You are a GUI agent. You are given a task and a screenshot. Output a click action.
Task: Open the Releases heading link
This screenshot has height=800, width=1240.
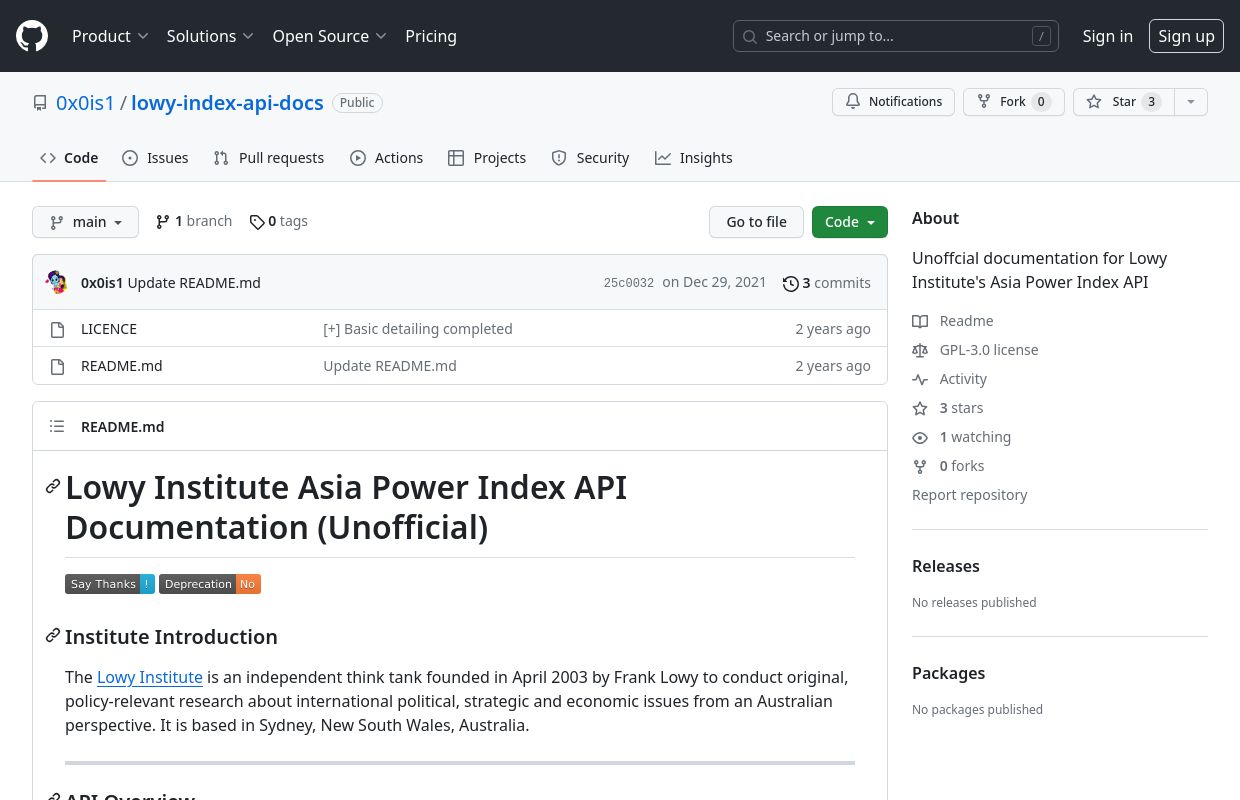point(945,566)
